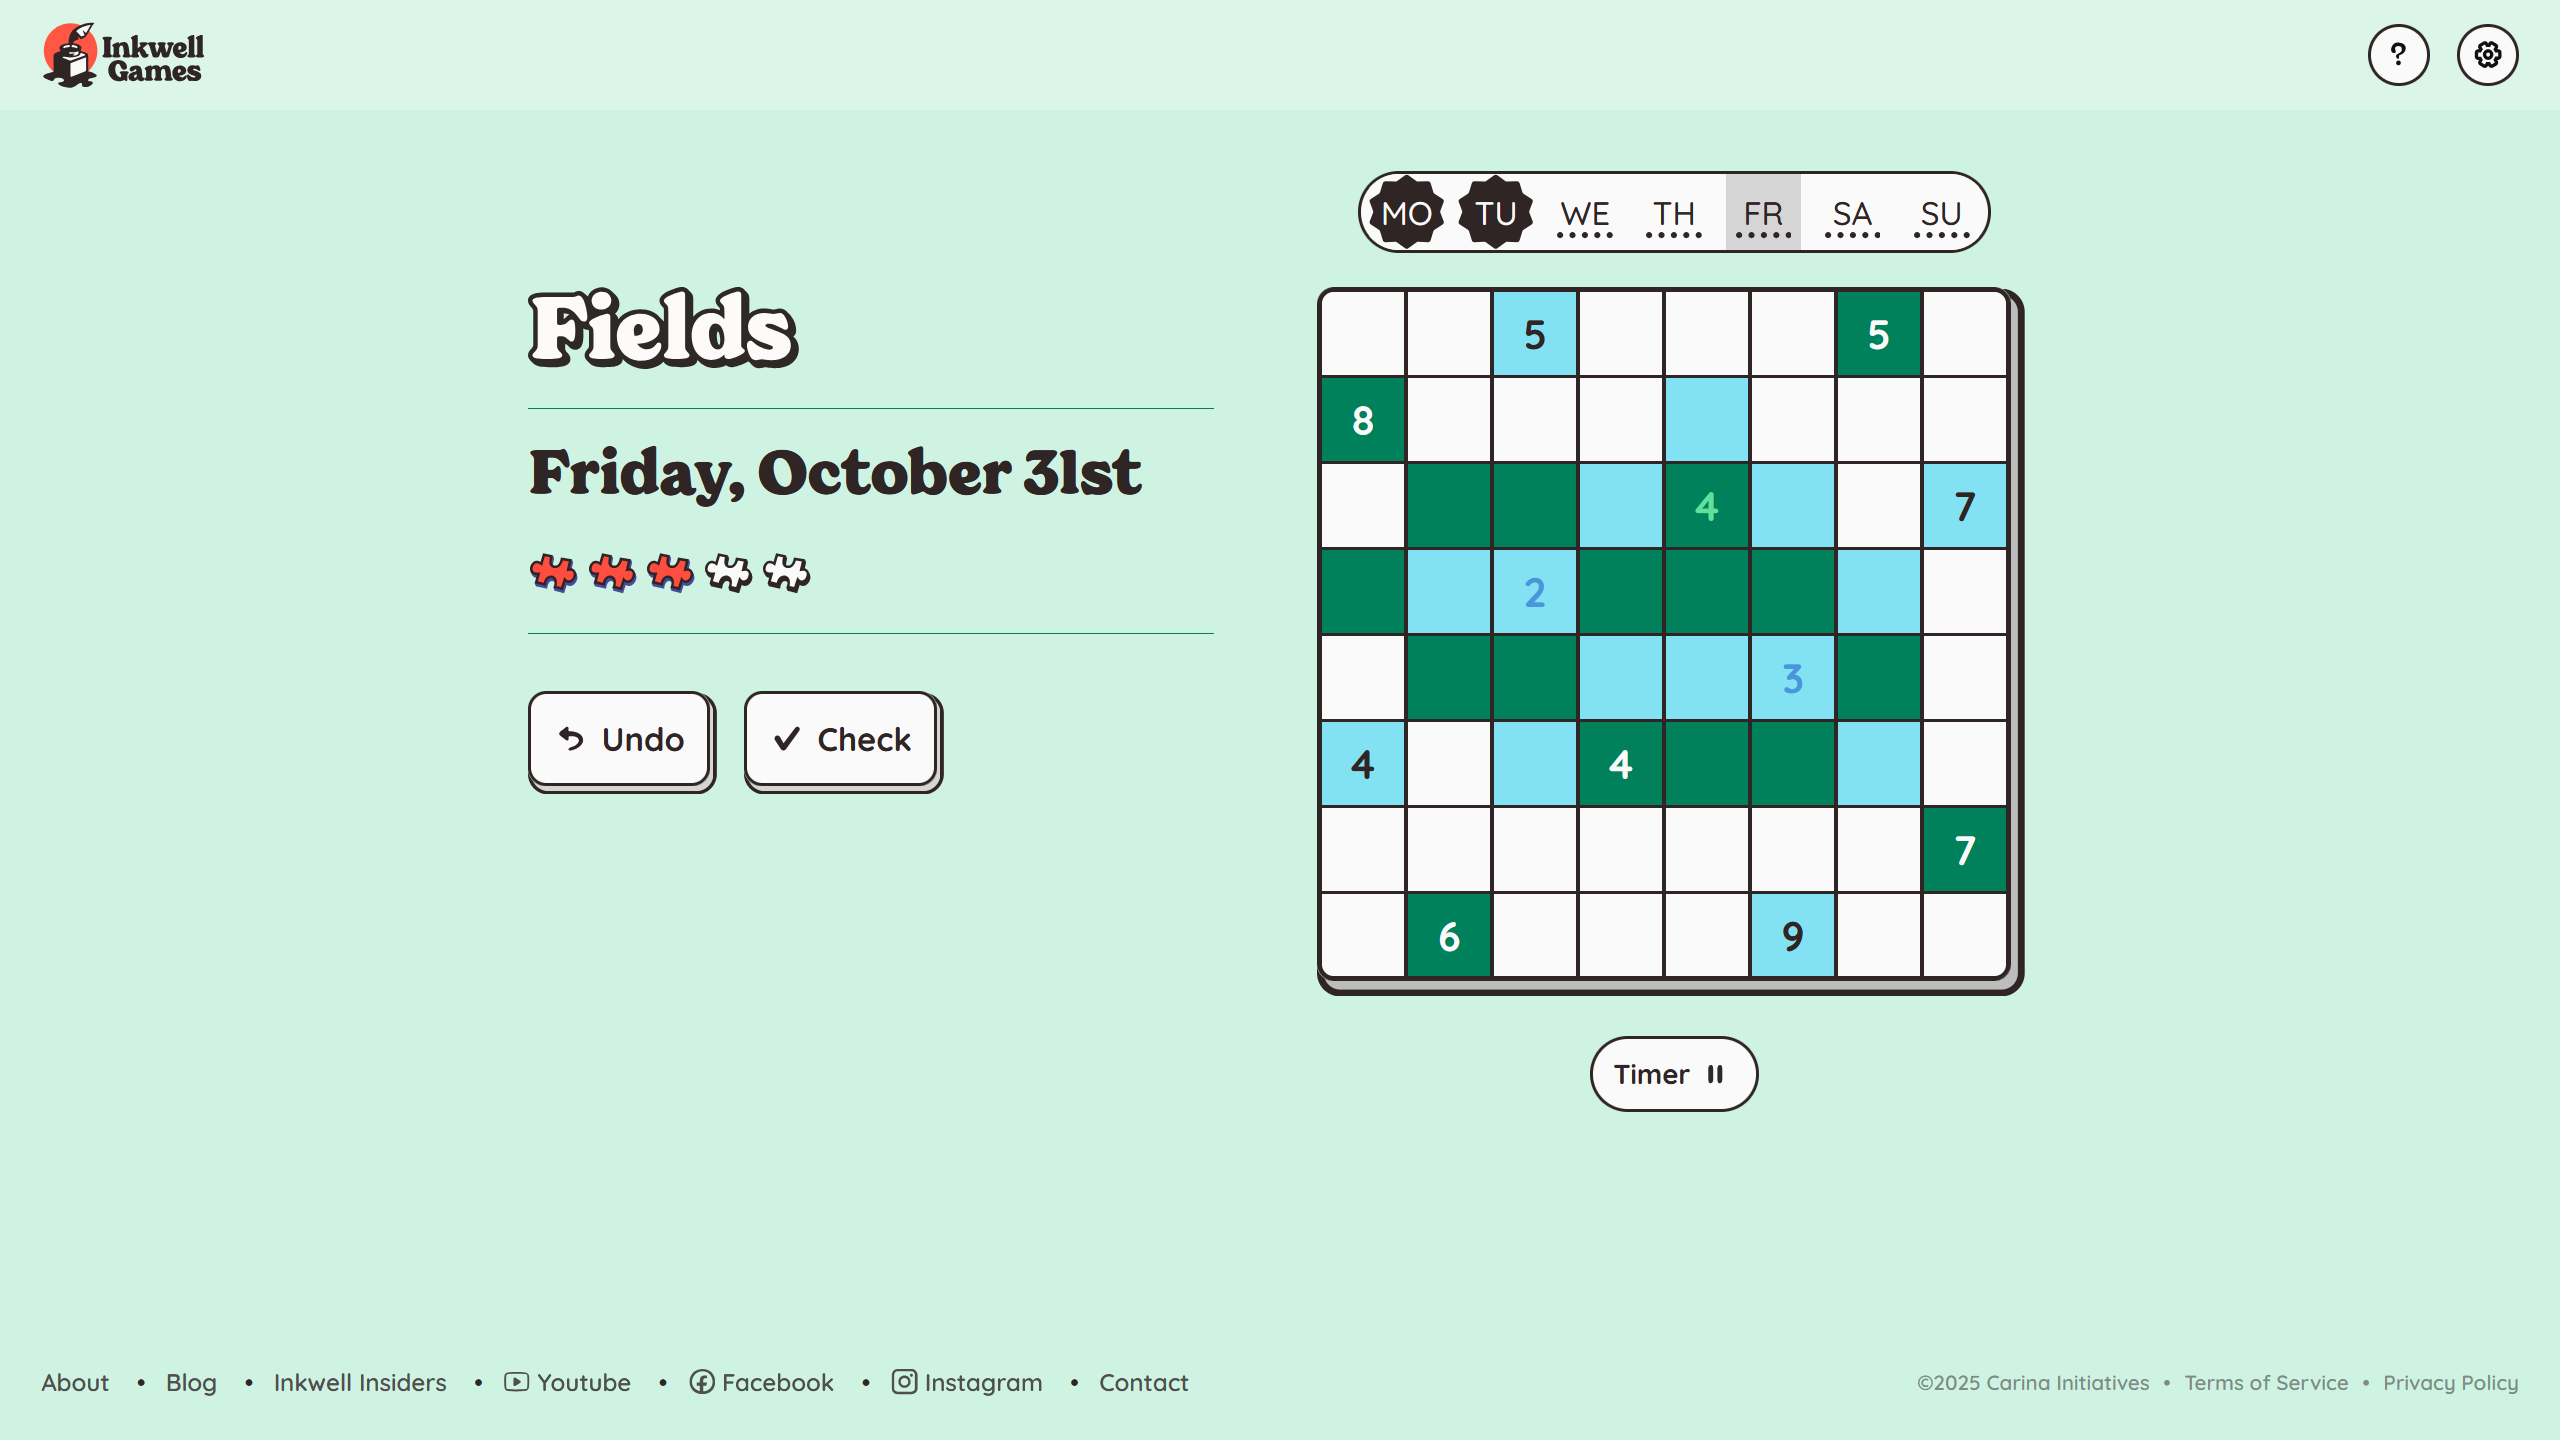Switch to the WE day tab
The image size is (2560, 1440).
coord(1584,213)
